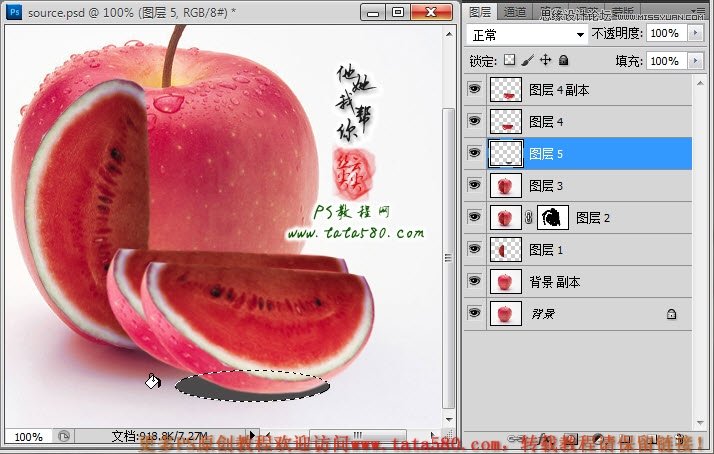Enable lock position move icon
714x454 pixels.
[x=545, y=60]
